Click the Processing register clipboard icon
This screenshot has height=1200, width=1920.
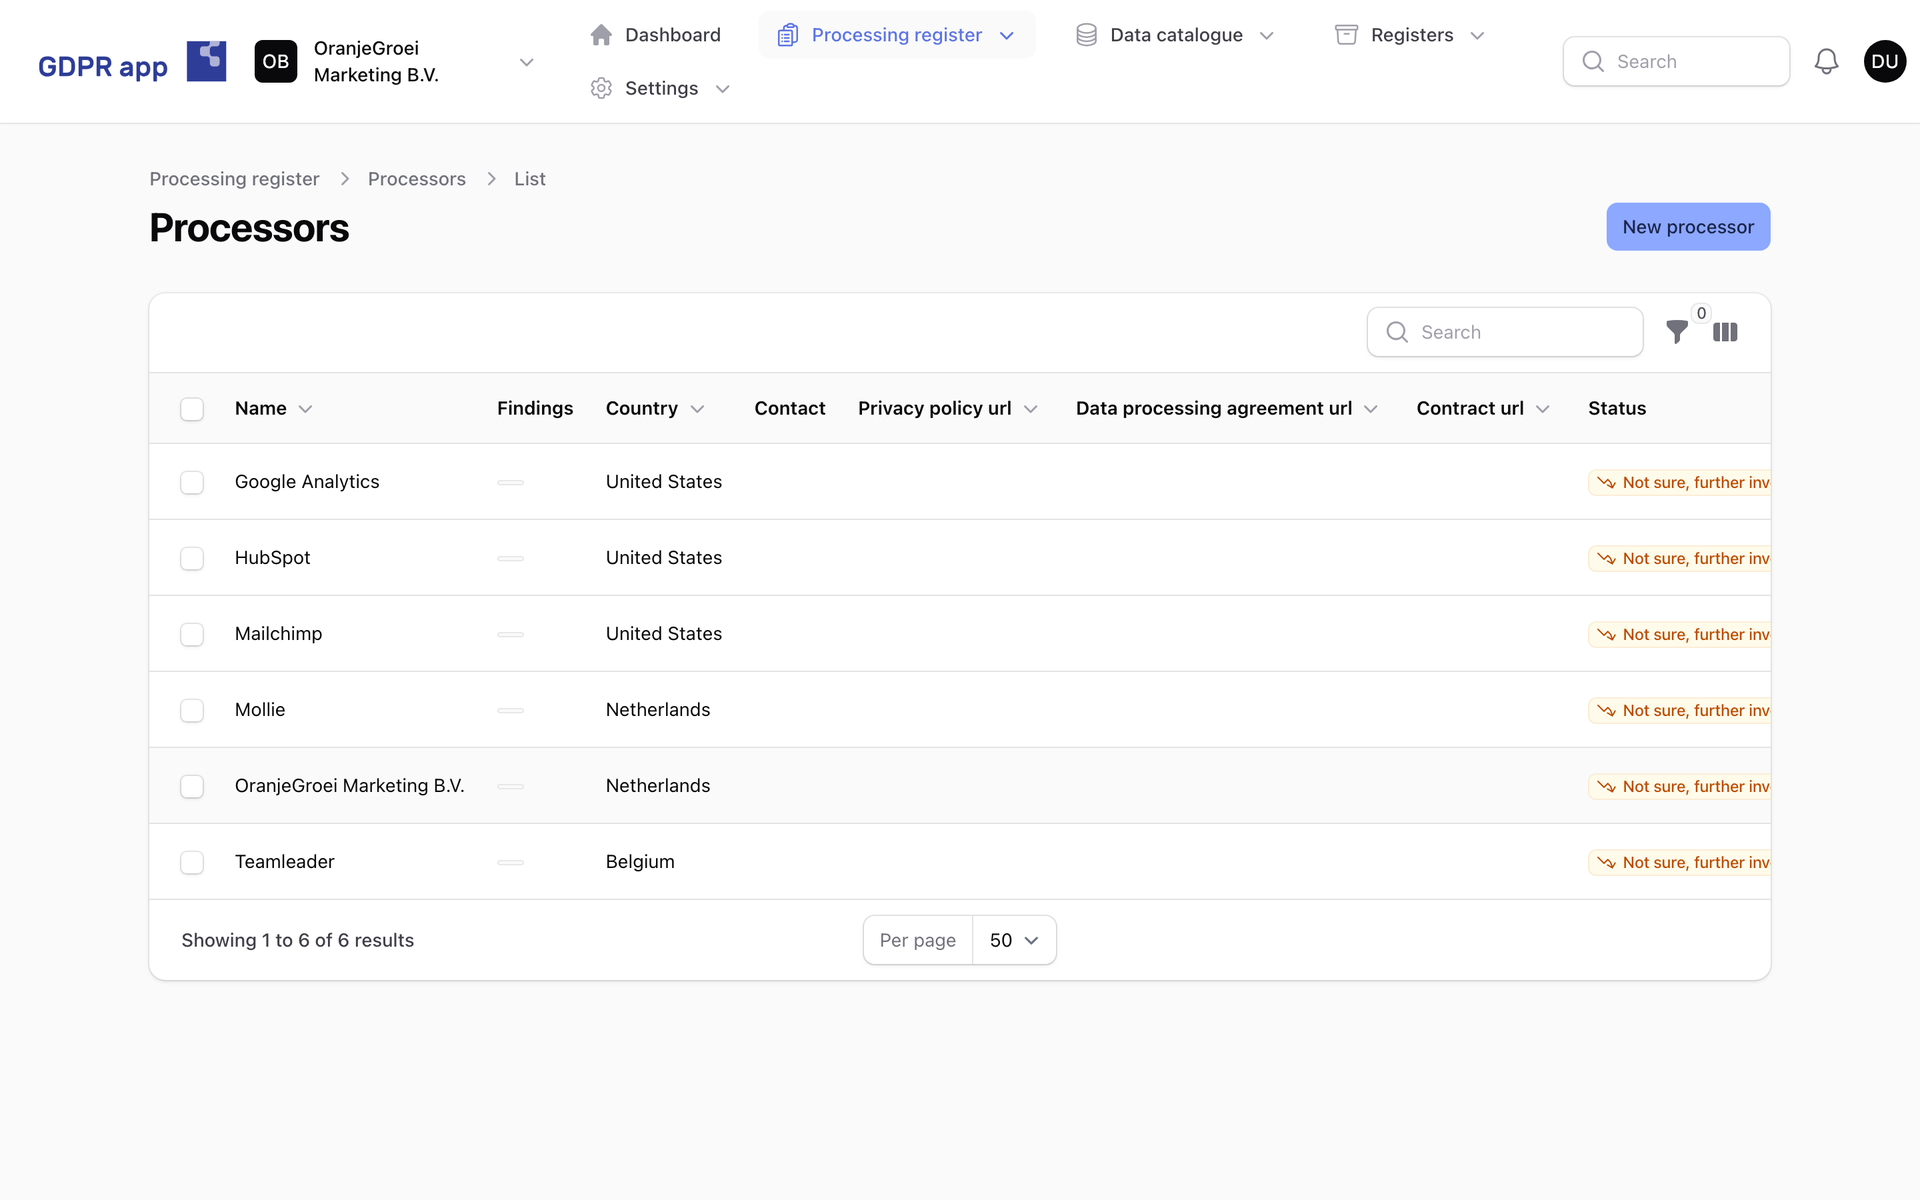pos(788,35)
